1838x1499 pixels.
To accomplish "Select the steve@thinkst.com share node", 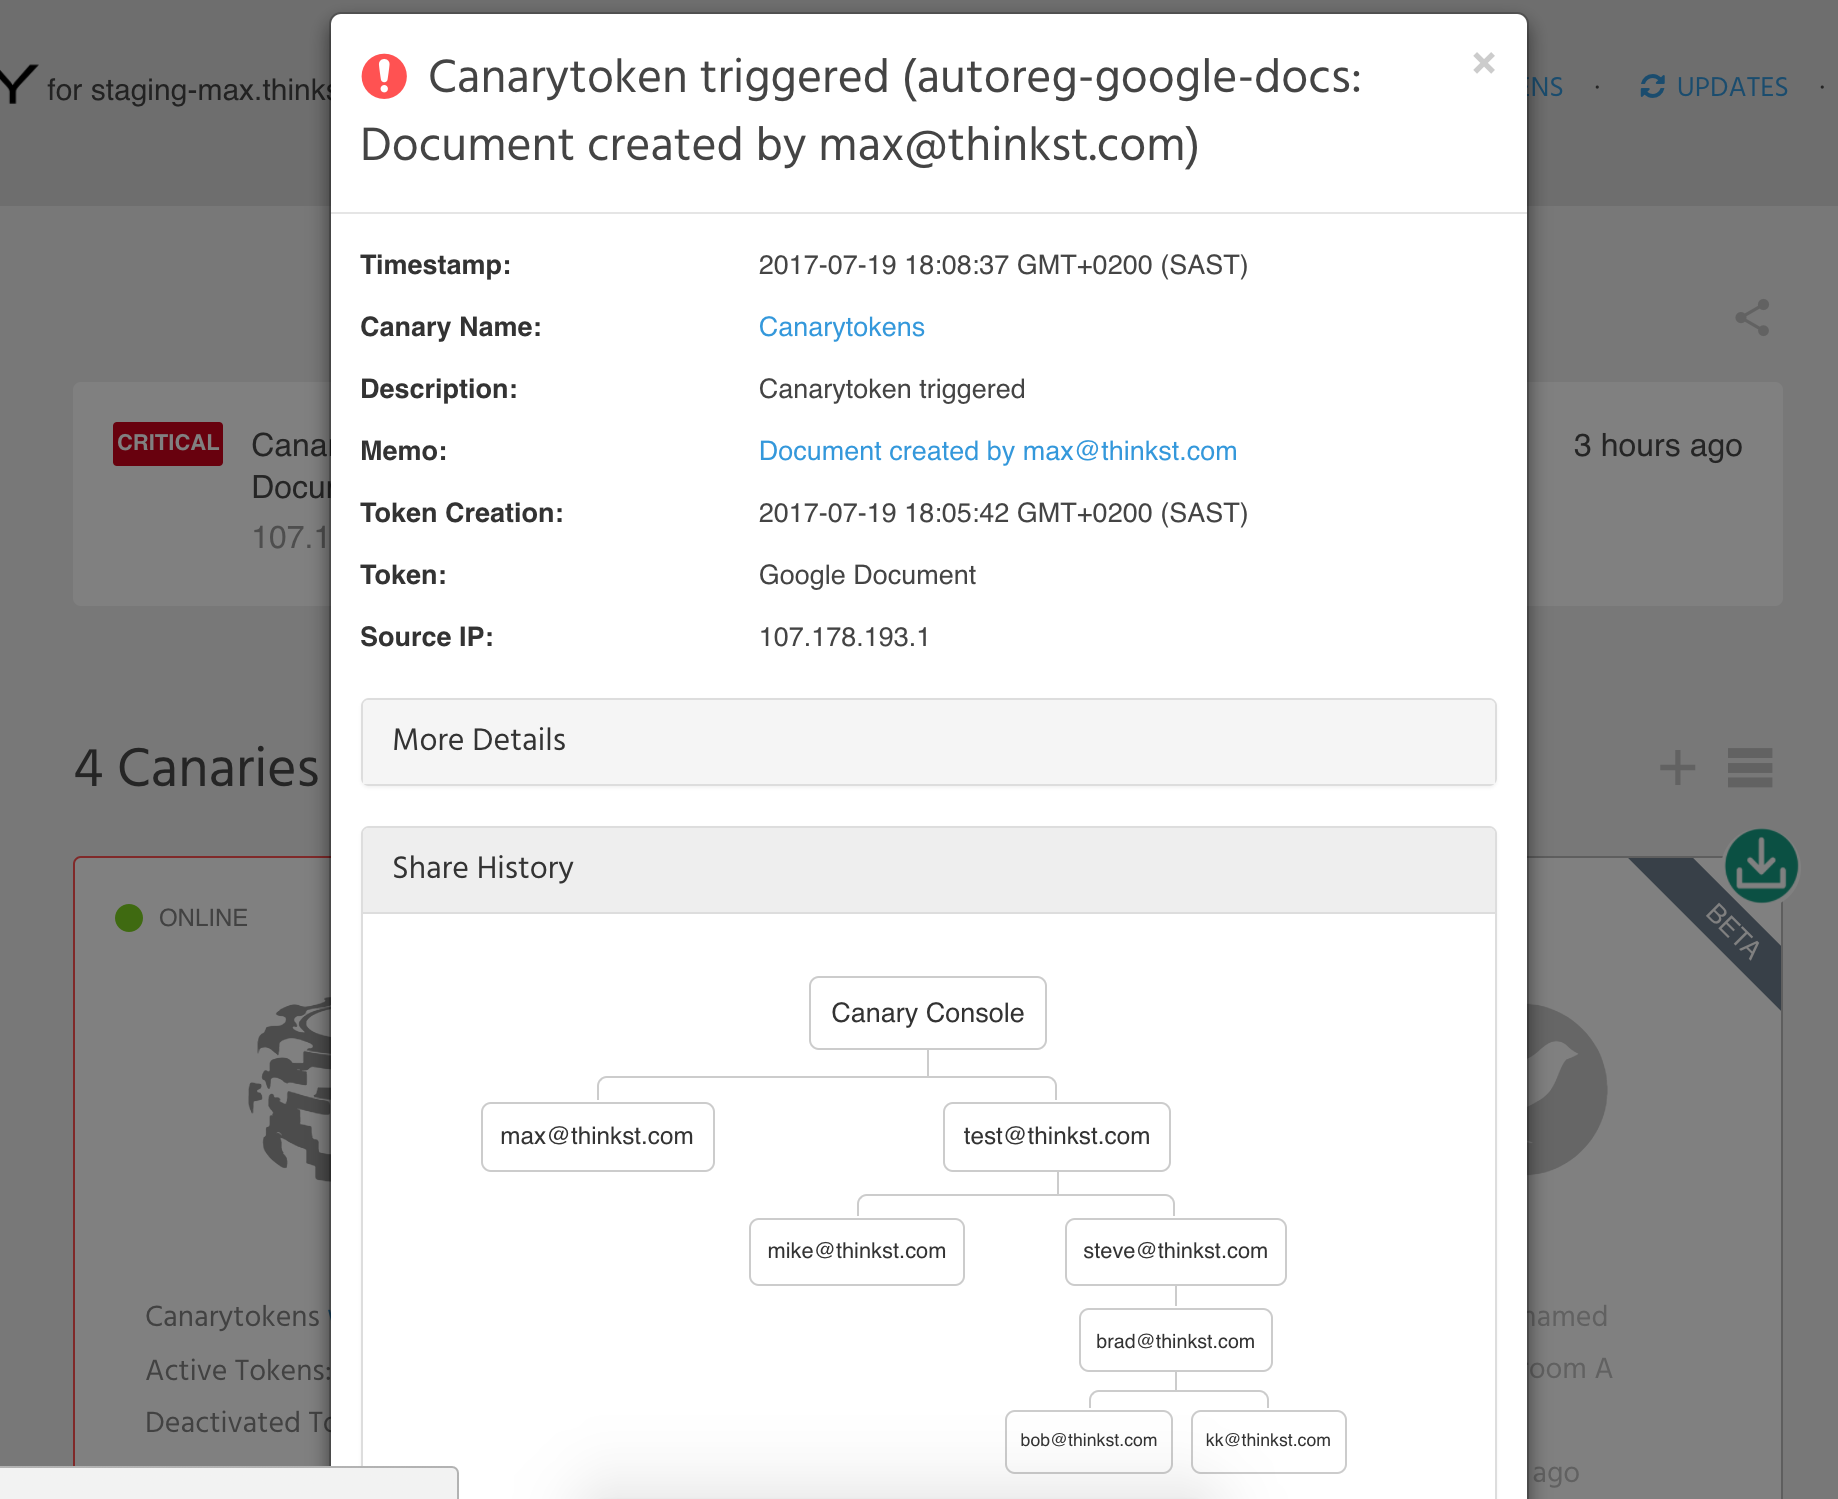I will click(x=1176, y=1252).
